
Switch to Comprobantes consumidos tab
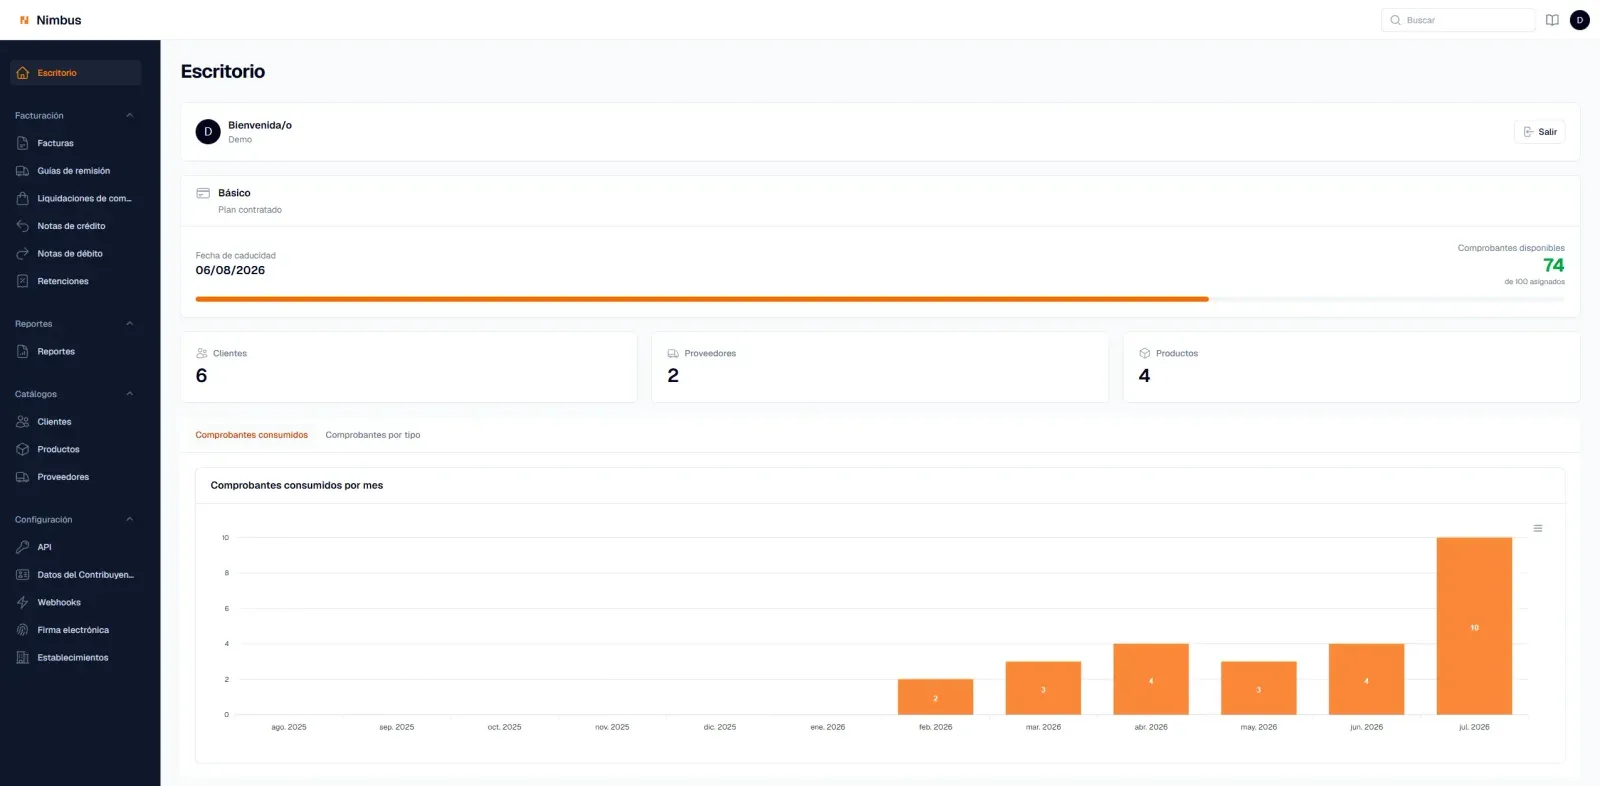[x=252, y=435]
